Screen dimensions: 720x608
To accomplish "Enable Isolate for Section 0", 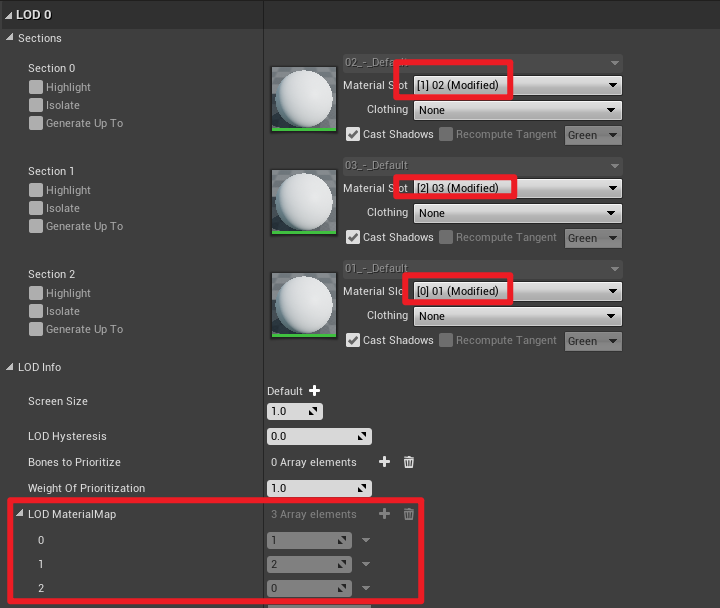I will (36, 105).
